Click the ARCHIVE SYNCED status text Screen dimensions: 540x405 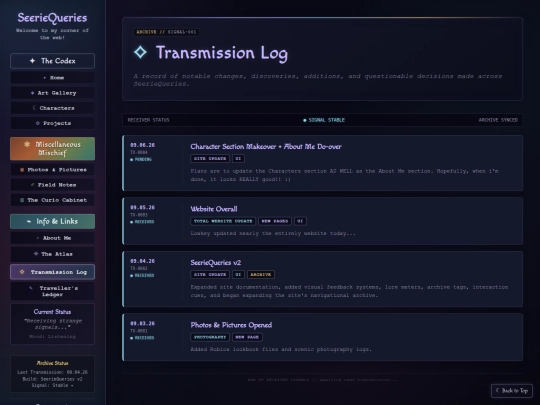[498, 120]
